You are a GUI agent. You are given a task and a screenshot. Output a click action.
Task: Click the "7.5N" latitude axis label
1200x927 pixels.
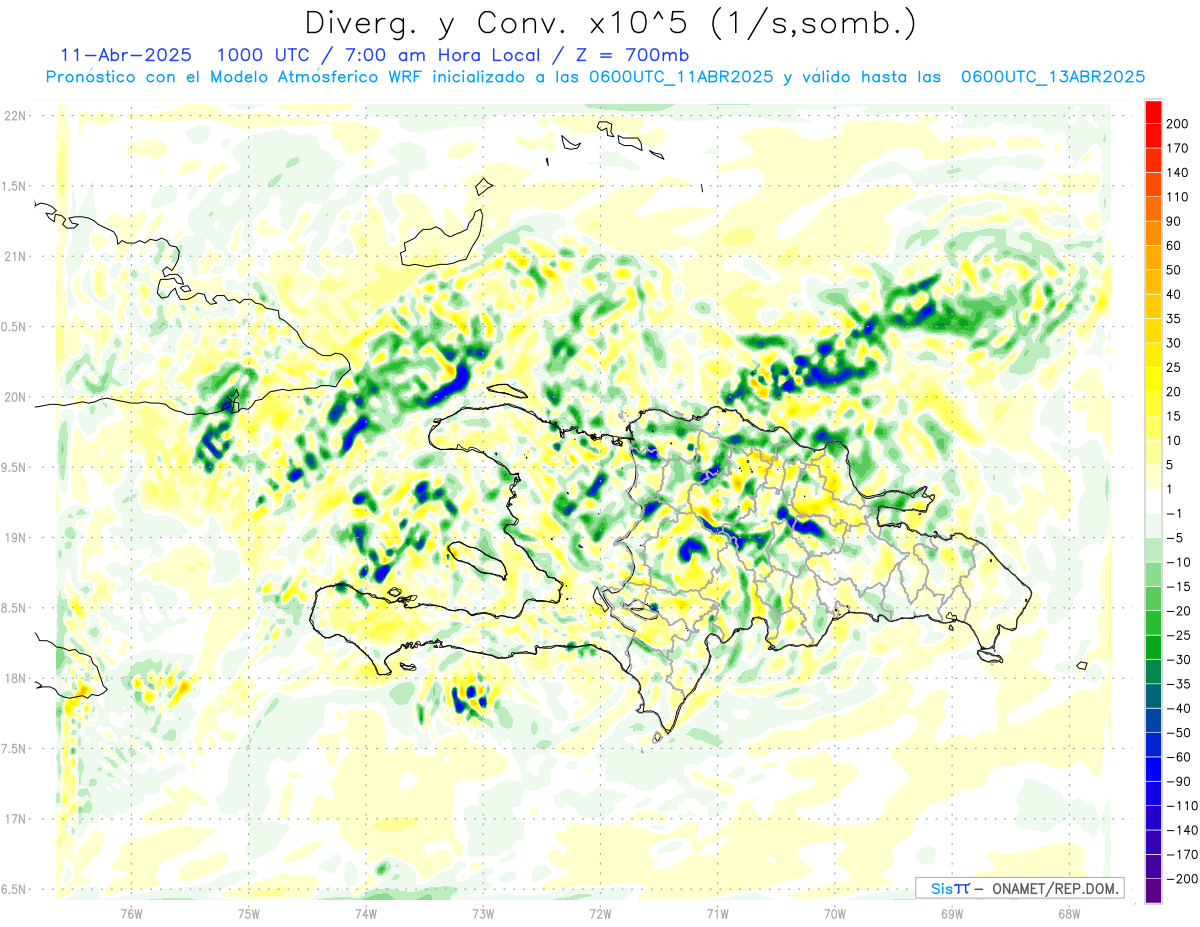pos(15,749)
